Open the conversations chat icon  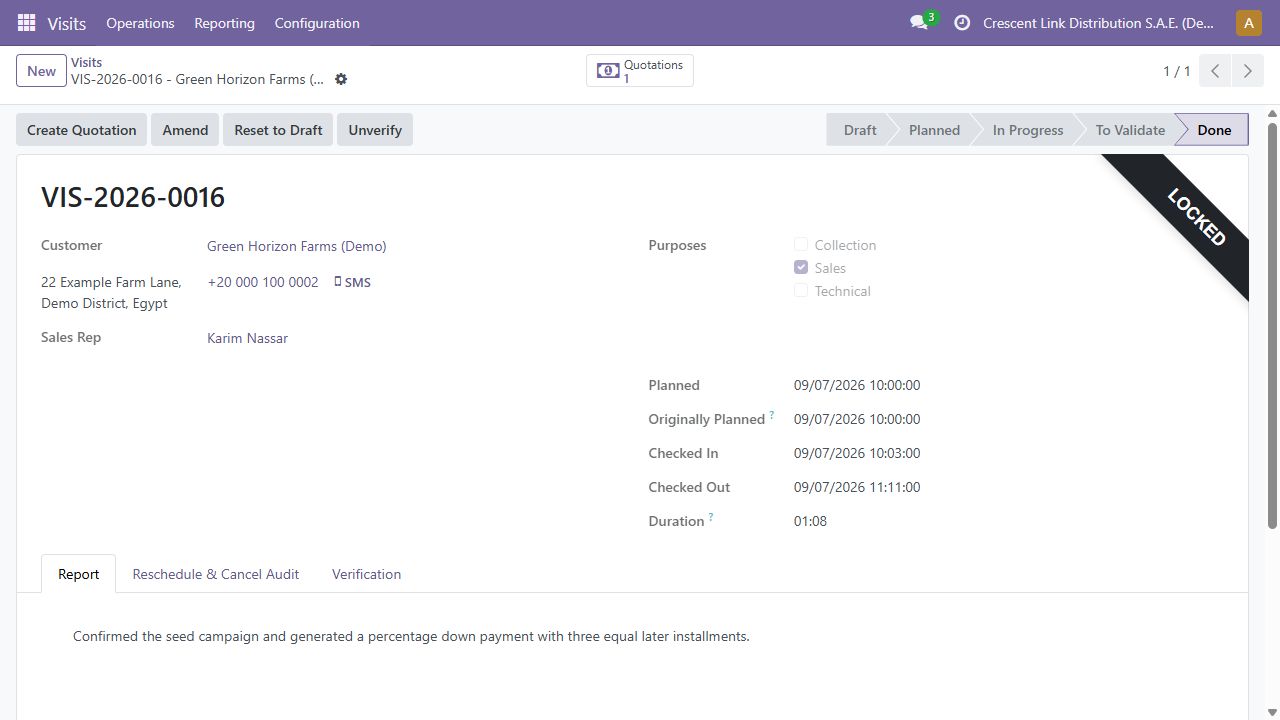tap(919, 23)
